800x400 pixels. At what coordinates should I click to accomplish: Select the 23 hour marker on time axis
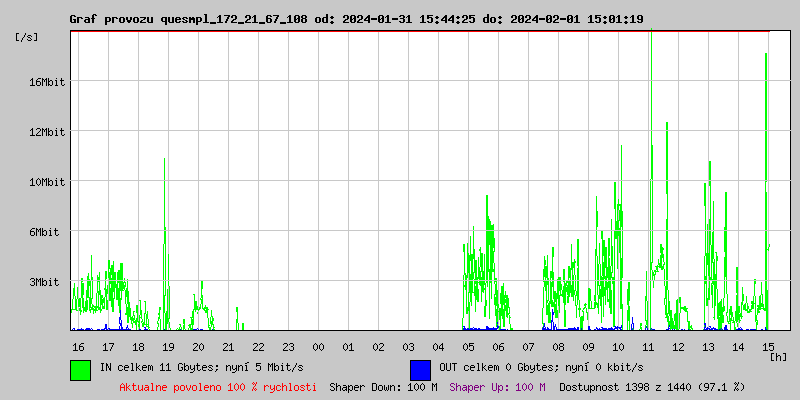288,346
